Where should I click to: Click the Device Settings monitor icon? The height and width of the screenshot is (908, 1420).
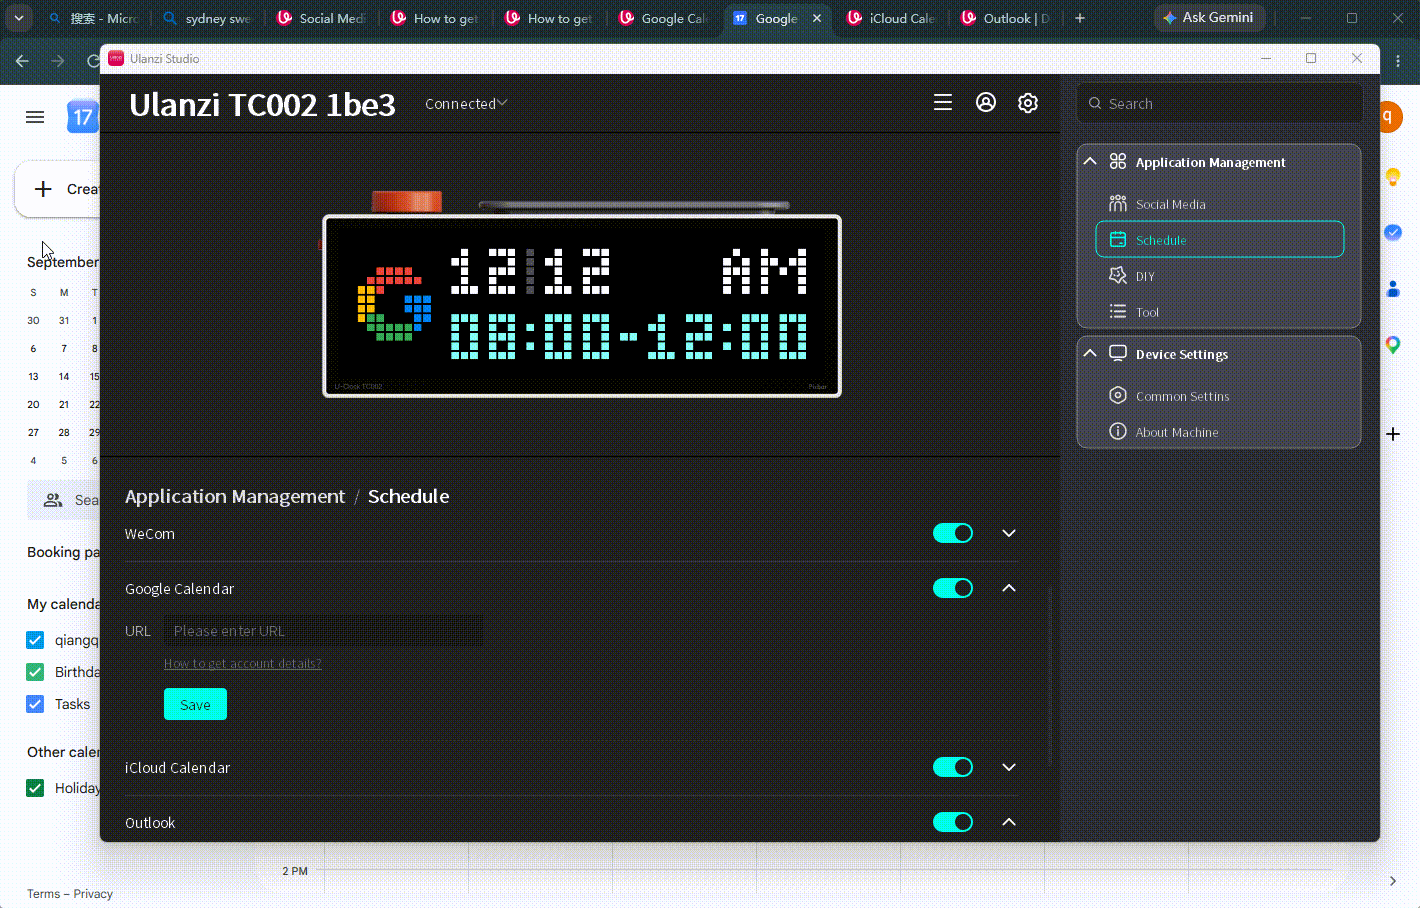(x=1118, y=353)
